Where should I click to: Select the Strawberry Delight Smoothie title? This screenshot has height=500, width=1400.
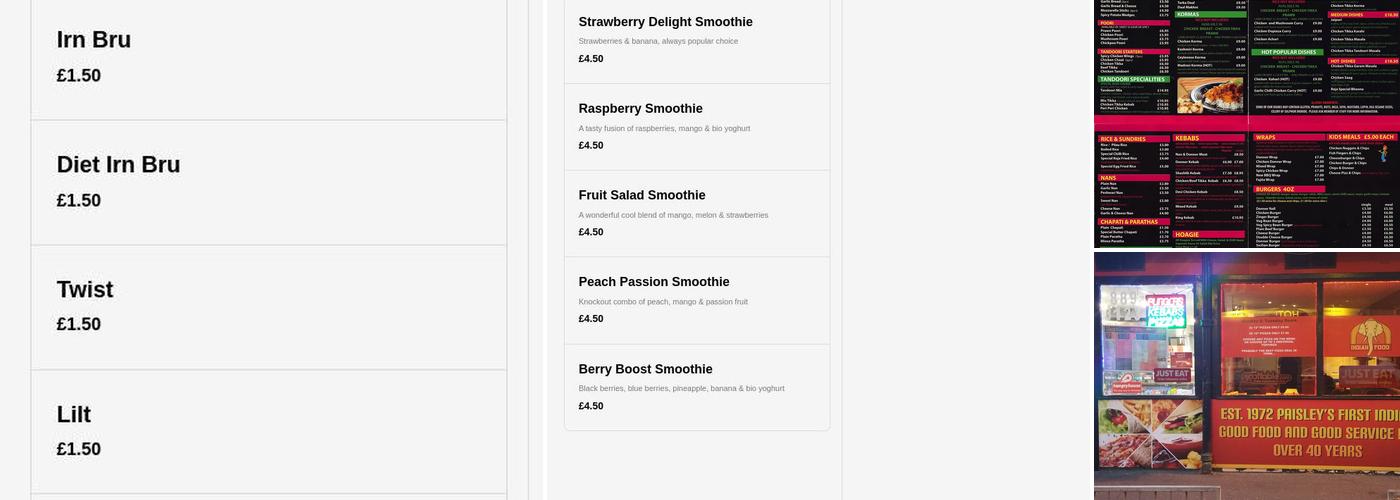pos(665,22)
